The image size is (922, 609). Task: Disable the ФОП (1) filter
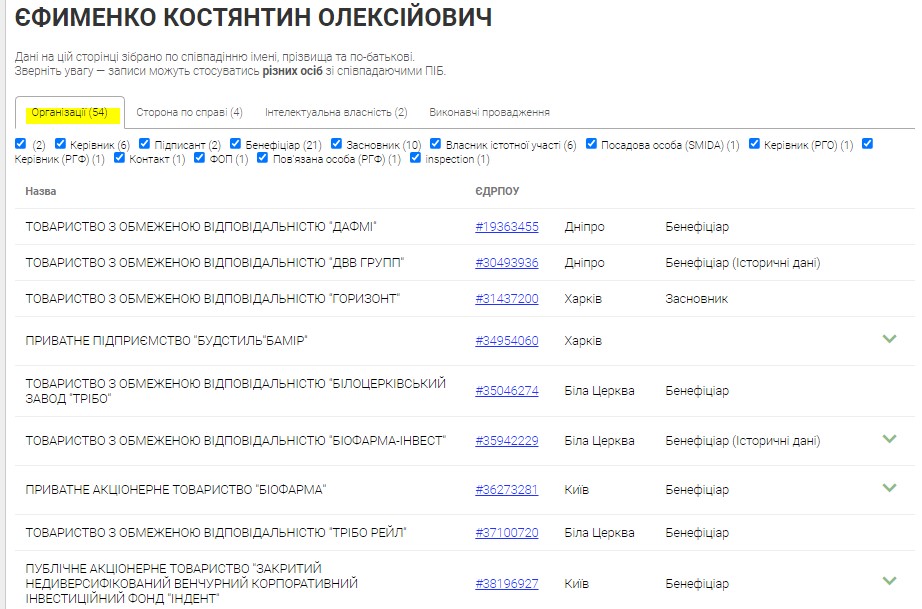coord(200,158)
